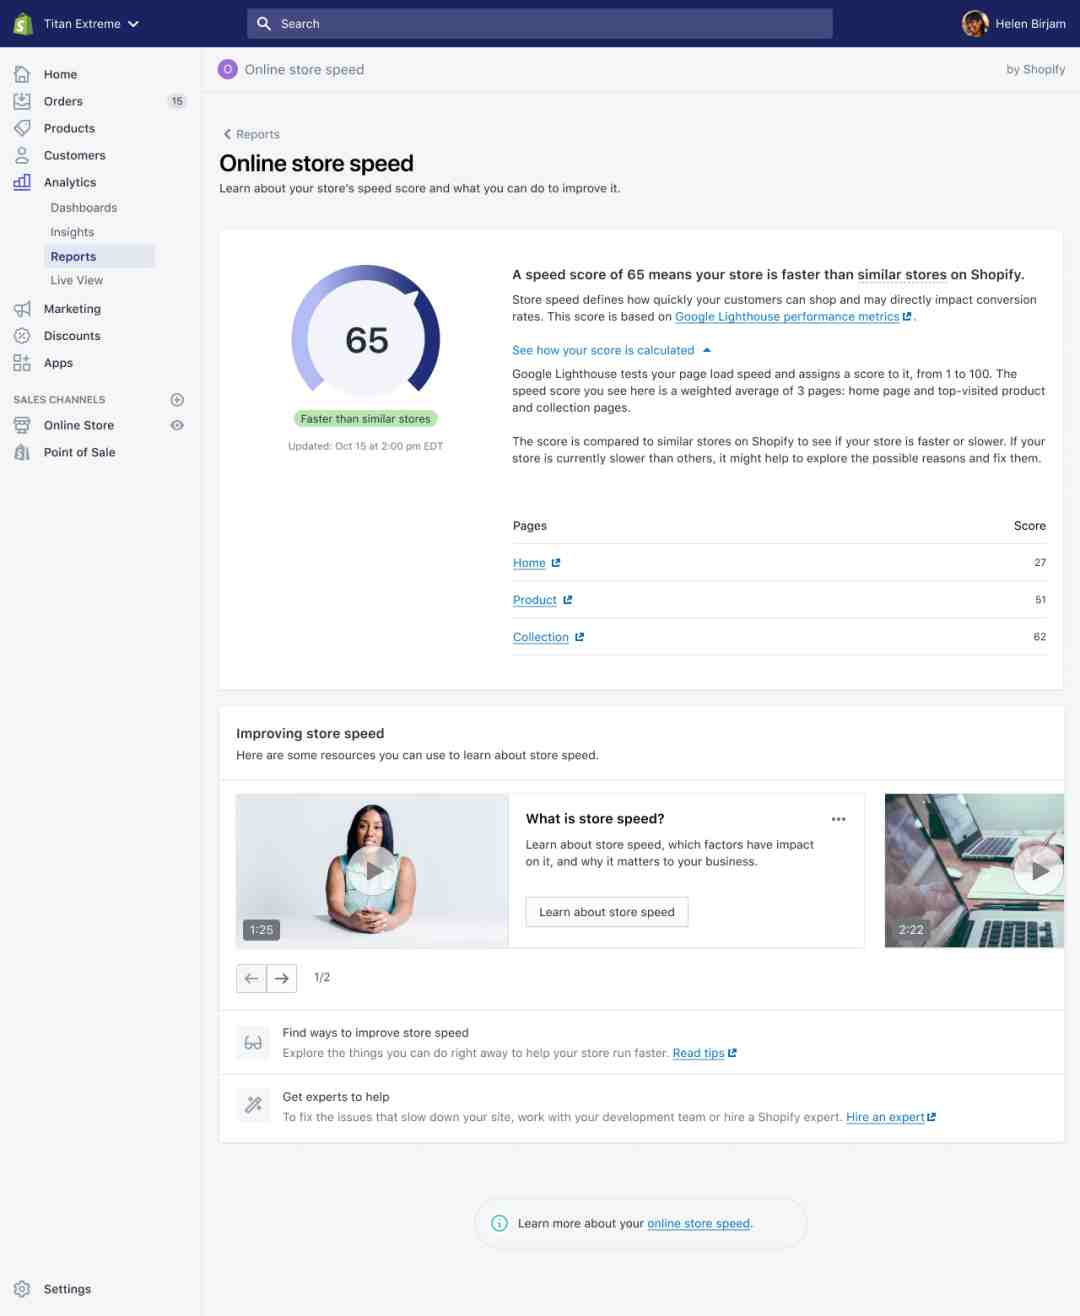Click the similar stores underlined term
1080x1316 pixels.
902,275
